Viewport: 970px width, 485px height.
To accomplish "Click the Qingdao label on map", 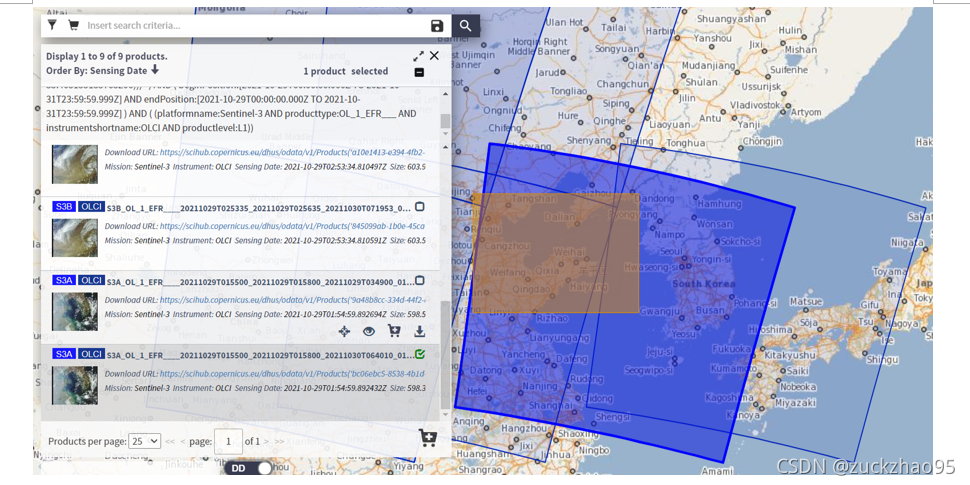I will tap(532, 288).
